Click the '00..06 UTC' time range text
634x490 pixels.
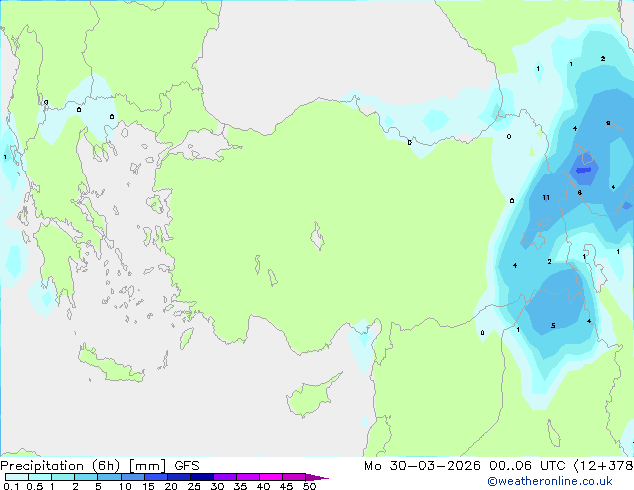point(527,466)
